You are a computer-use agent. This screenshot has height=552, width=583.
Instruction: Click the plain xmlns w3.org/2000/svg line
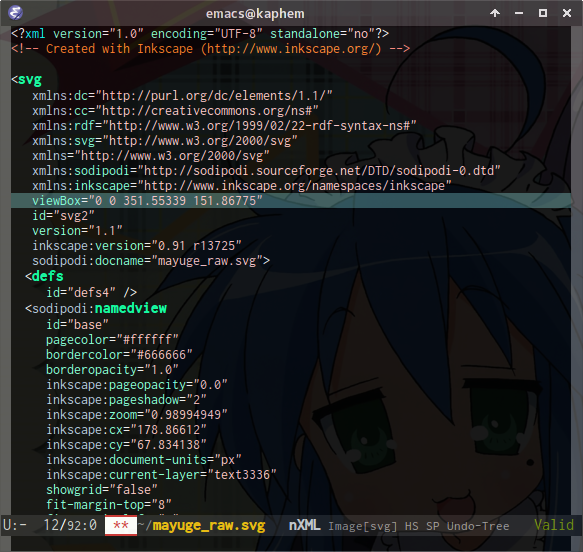(x=151, y=155)
